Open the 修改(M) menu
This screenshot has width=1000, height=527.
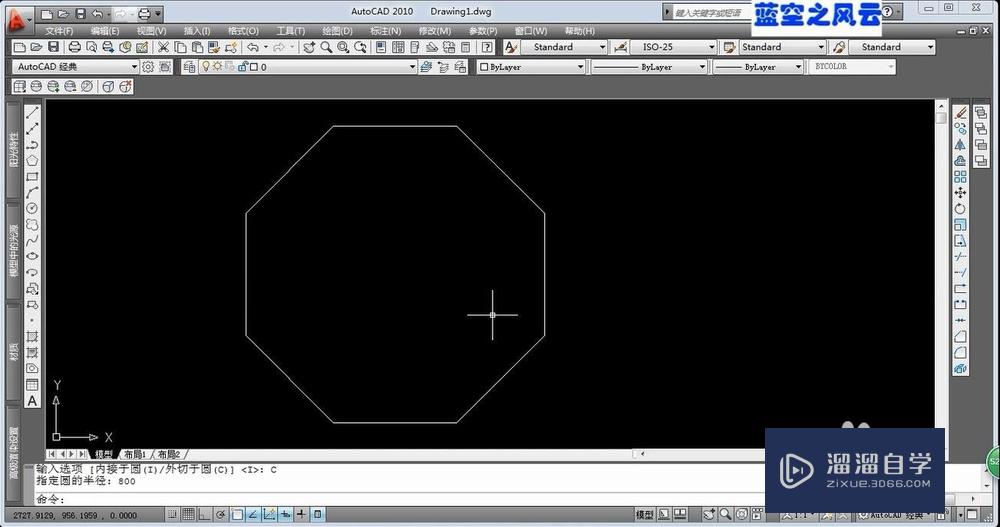[x=434, y=31]
